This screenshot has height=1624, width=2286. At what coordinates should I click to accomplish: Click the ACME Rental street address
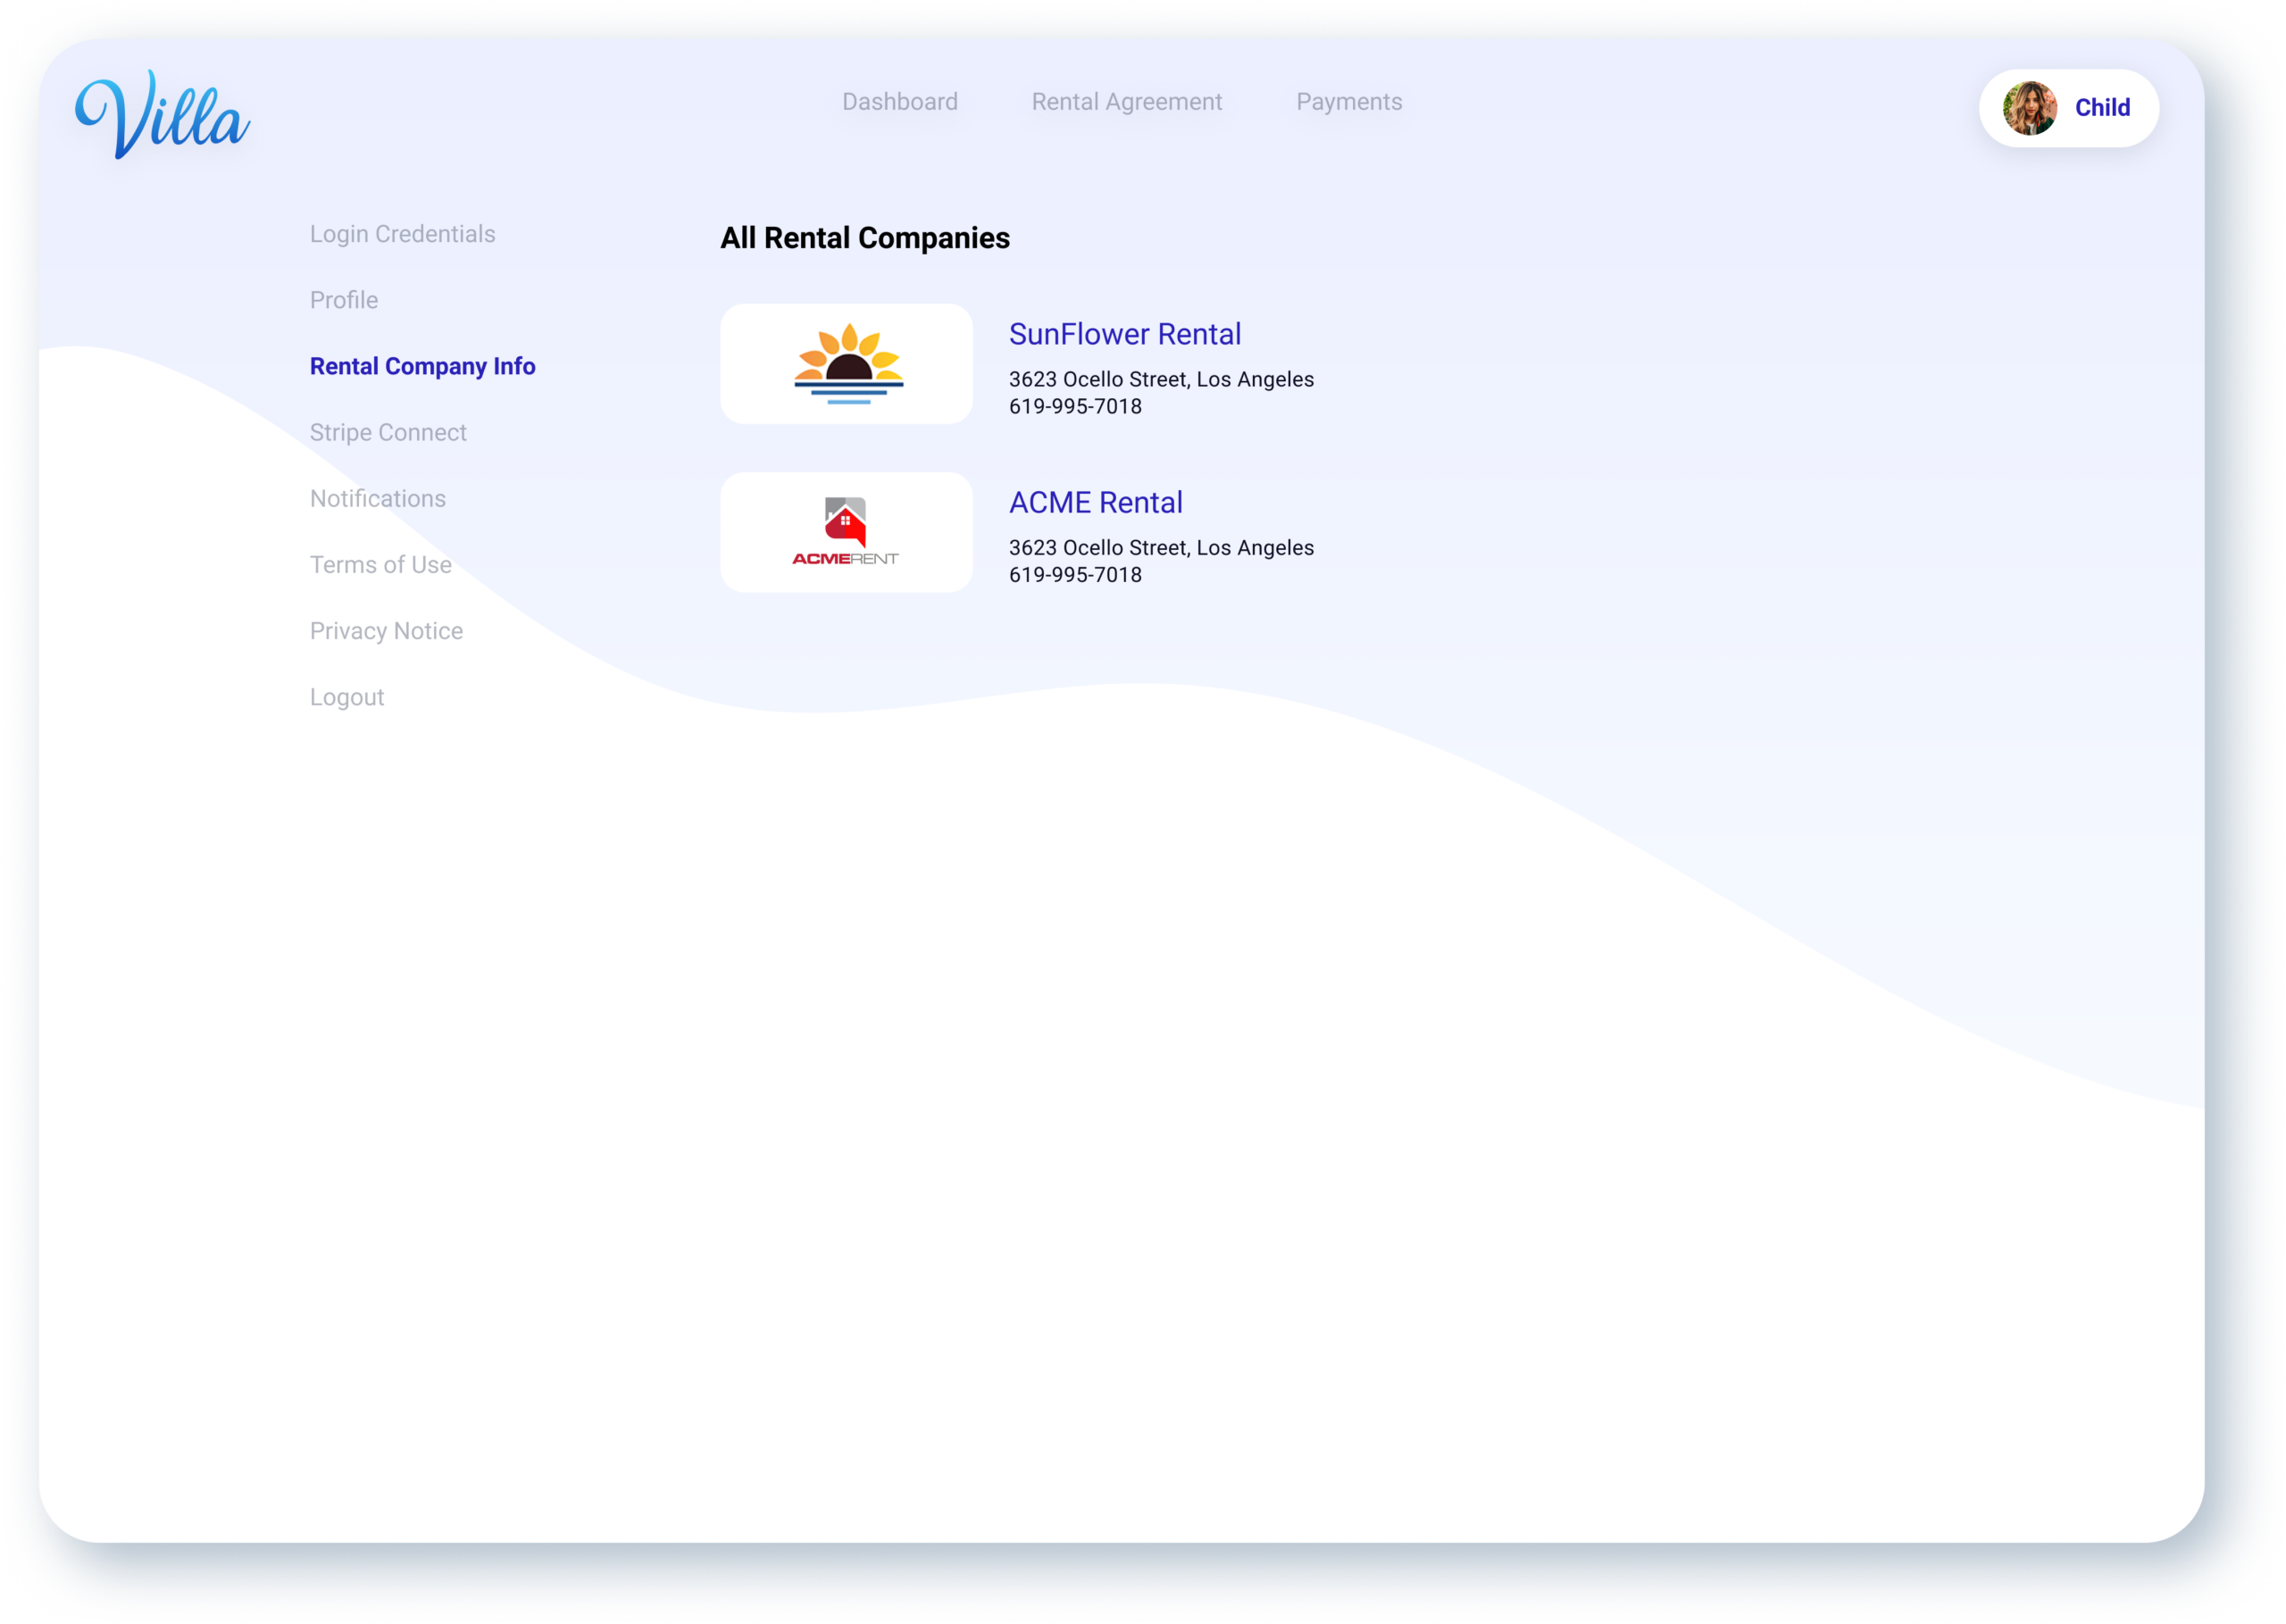click(1160, 548)
